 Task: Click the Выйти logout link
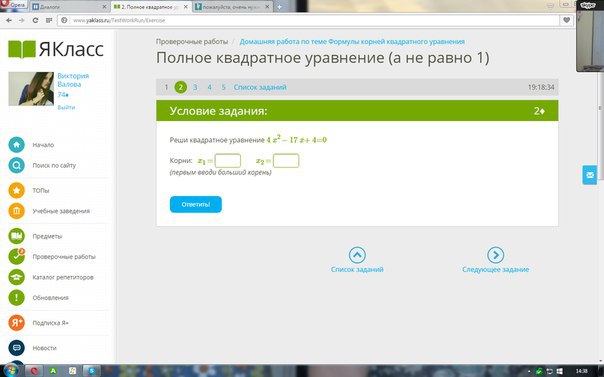pos(66,107)
